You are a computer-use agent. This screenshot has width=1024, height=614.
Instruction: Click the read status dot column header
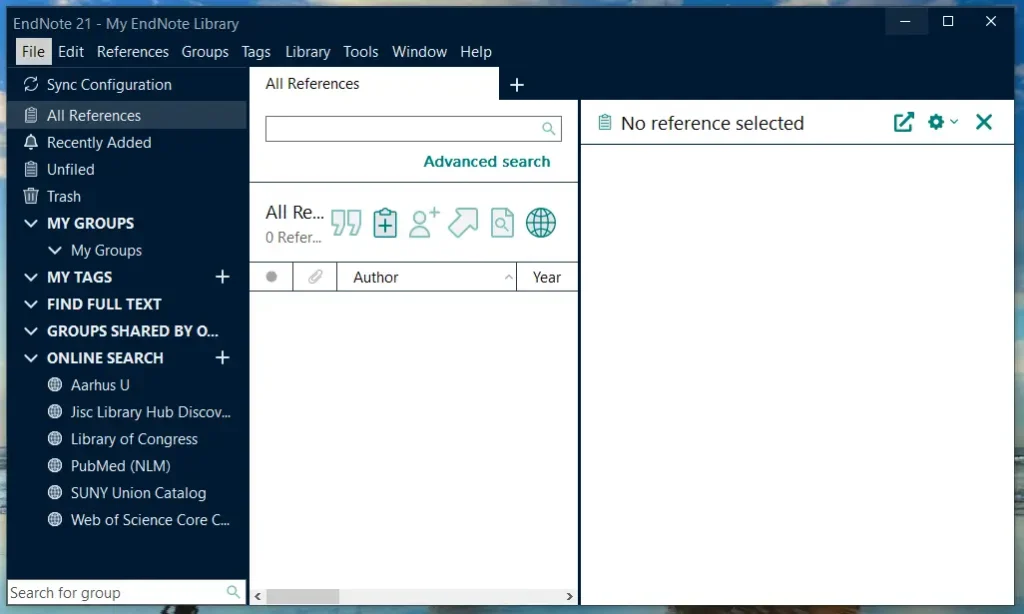tap(272, 277)
